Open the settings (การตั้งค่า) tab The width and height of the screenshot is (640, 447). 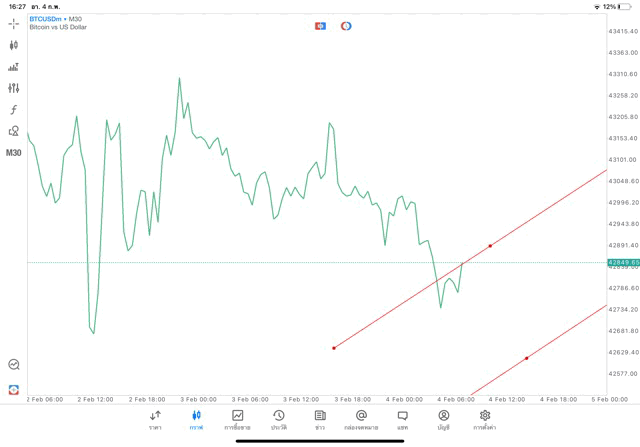[485, 419]
